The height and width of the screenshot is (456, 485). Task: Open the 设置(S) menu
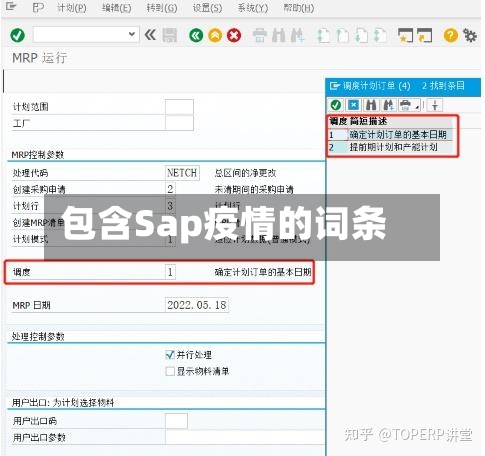point(207,8)
